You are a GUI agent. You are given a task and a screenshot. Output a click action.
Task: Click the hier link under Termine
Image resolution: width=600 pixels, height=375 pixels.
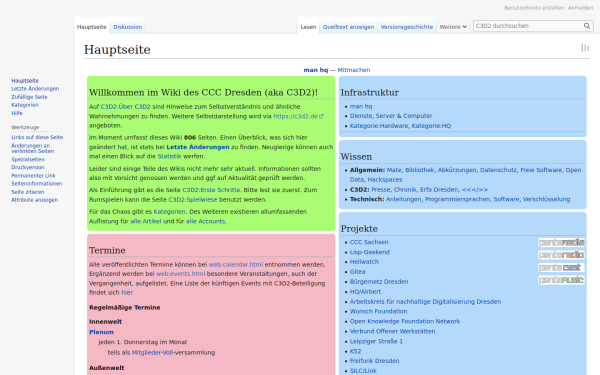coord(127,292)
